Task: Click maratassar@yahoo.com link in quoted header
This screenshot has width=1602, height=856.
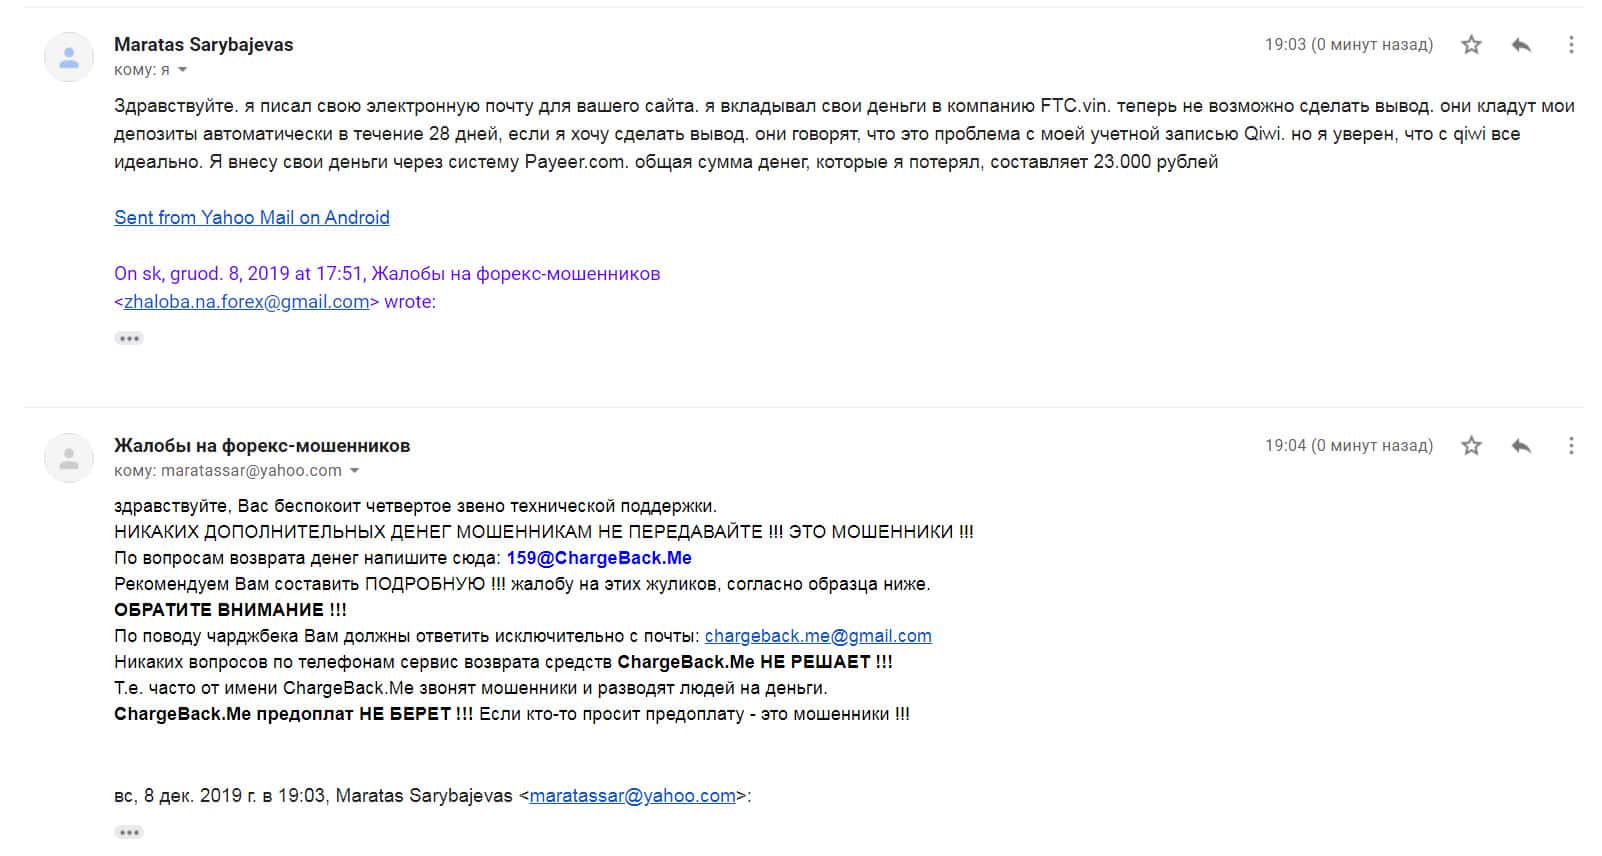Action: [632, 796]
